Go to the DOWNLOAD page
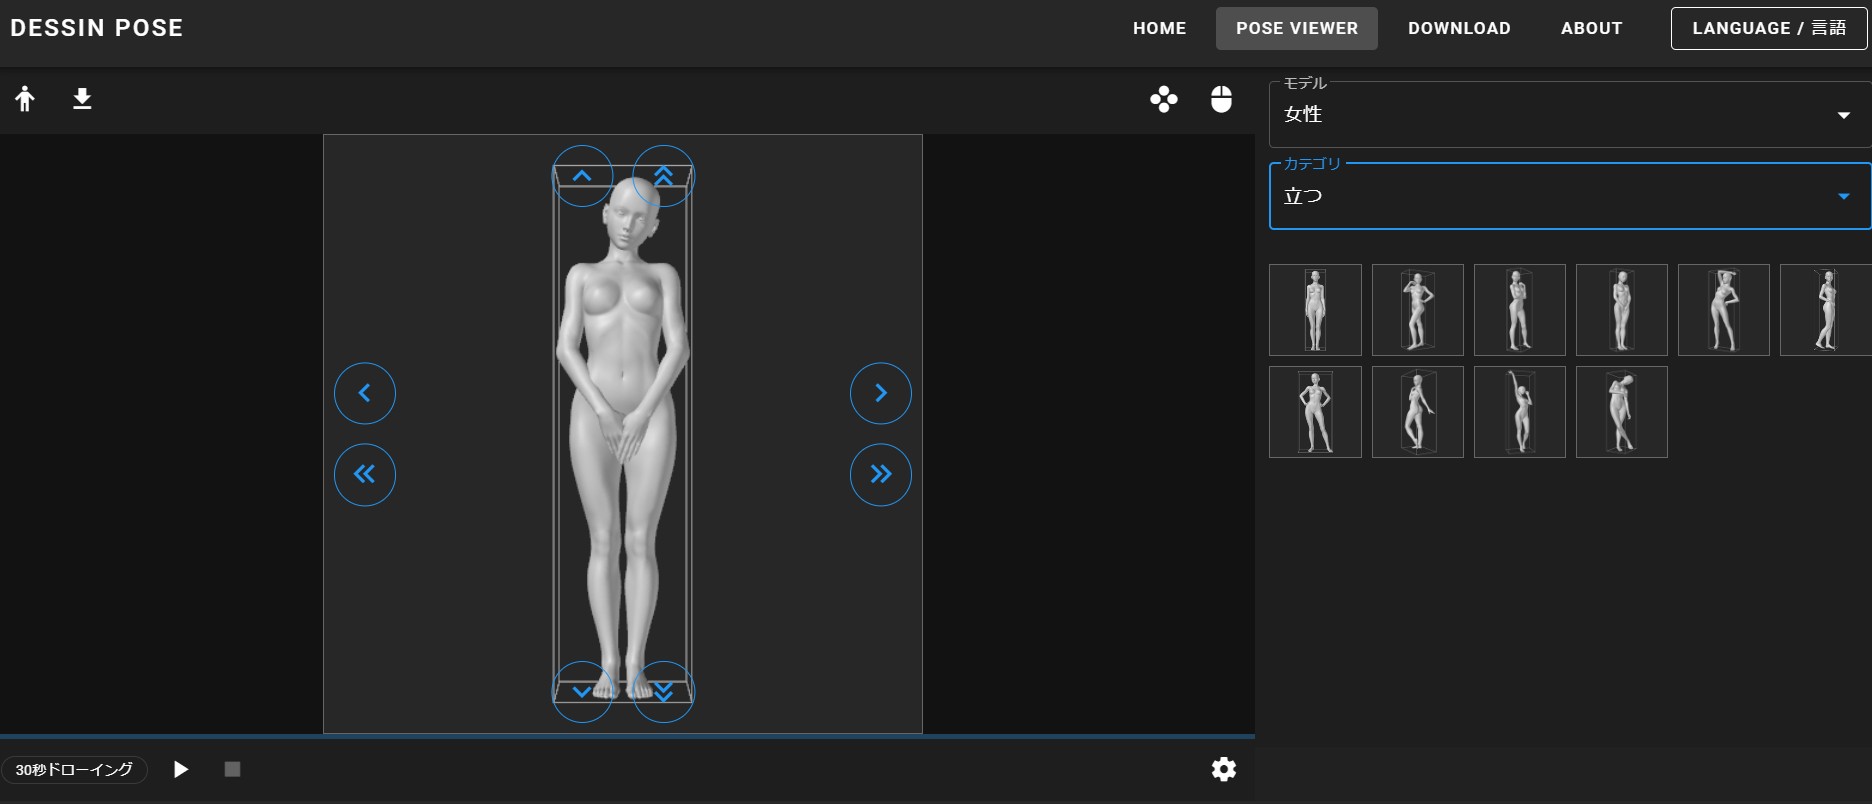 coord(1459,28)
